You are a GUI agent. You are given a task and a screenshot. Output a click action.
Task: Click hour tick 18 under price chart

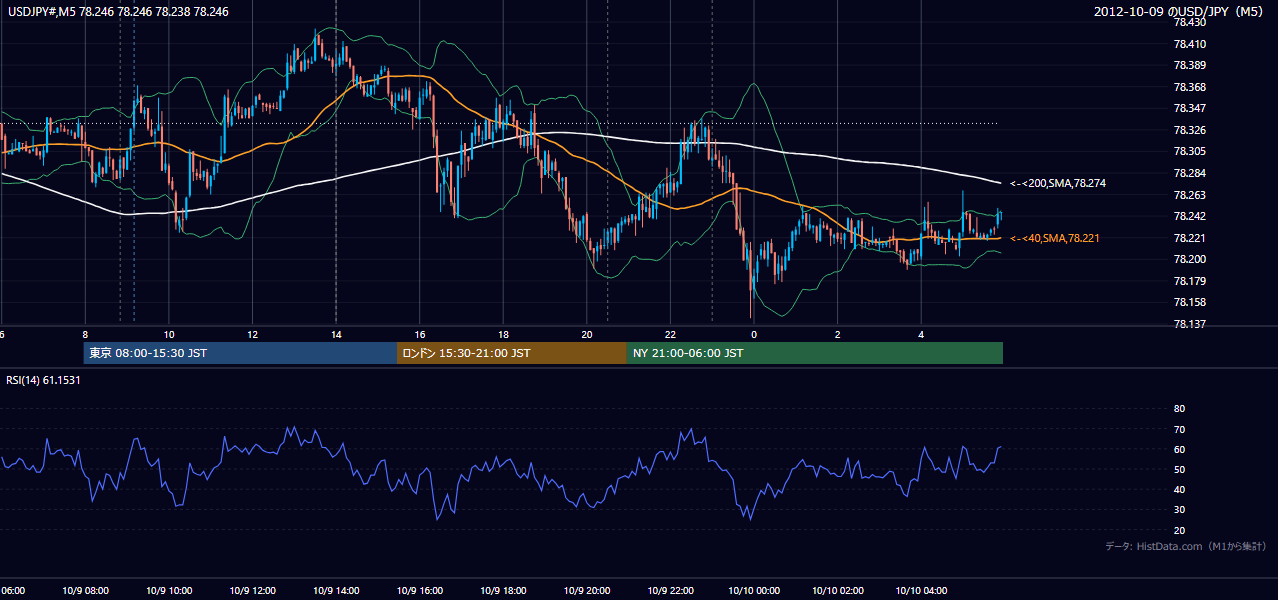pyautogui.click(x=503, y=335)
